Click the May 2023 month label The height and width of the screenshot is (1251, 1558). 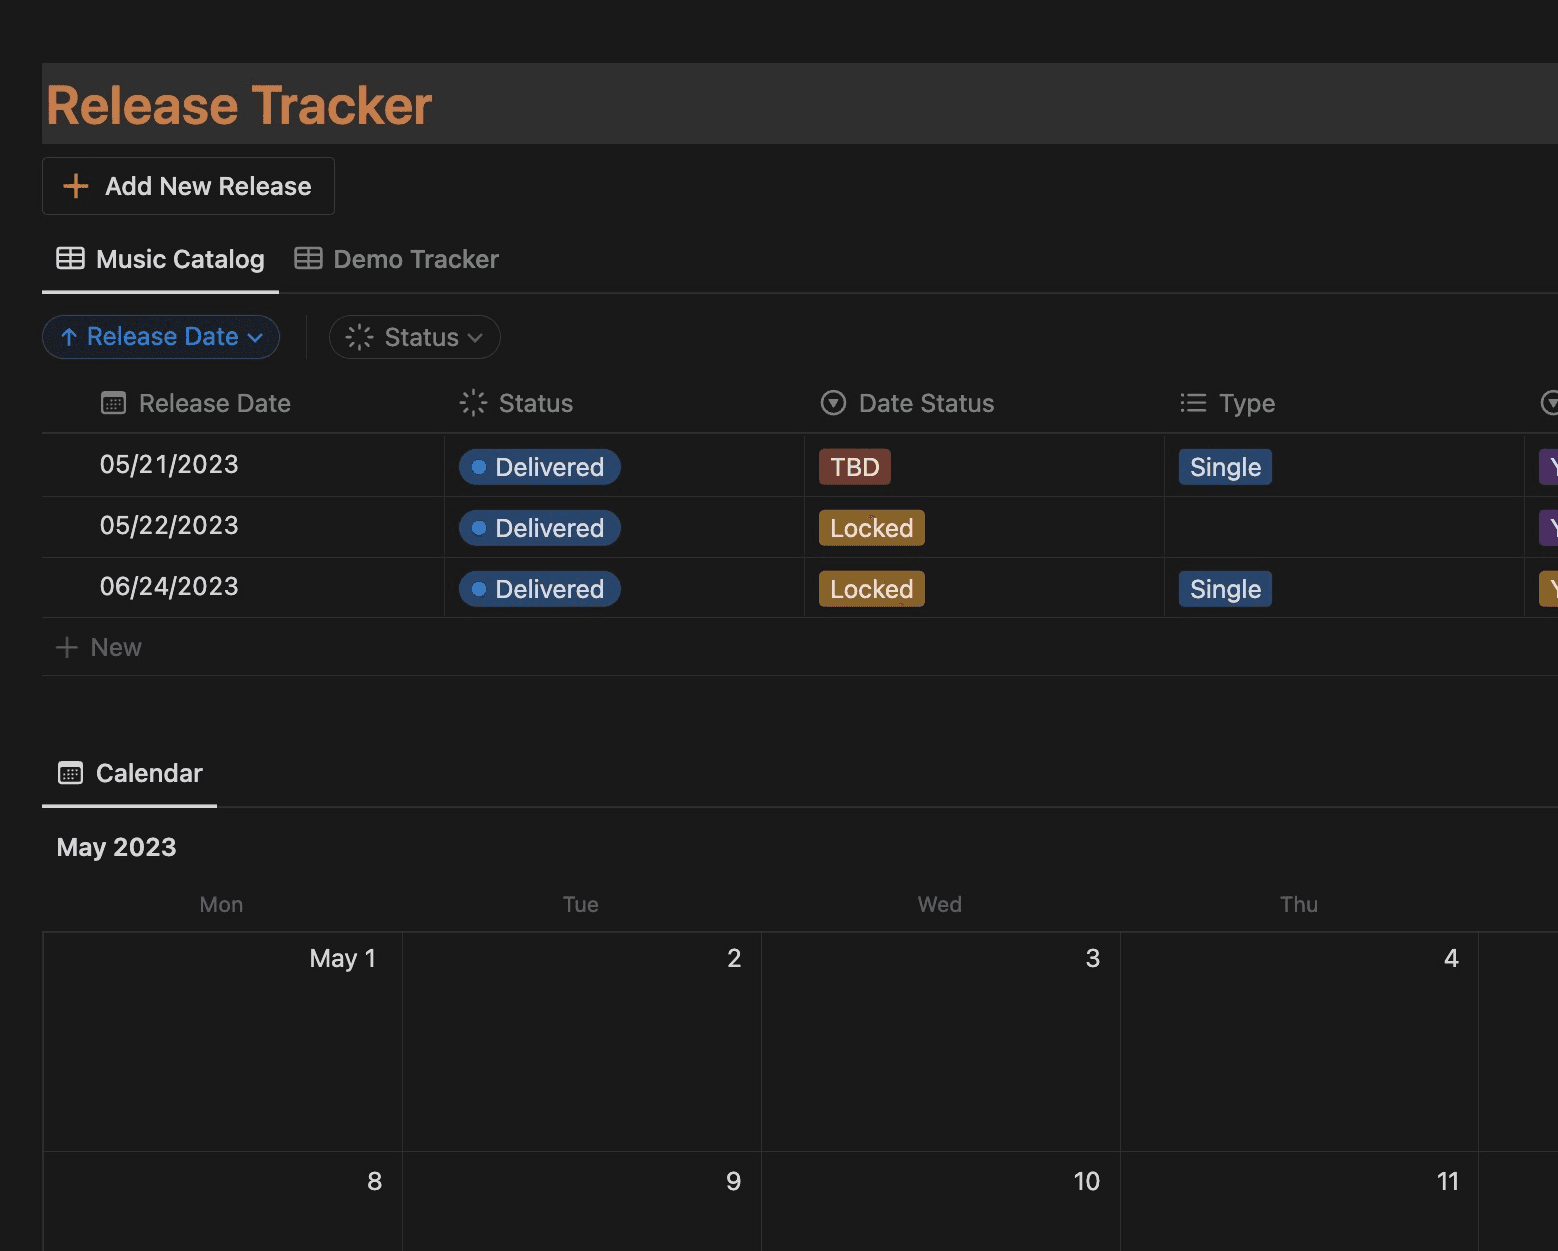[116, 847]
